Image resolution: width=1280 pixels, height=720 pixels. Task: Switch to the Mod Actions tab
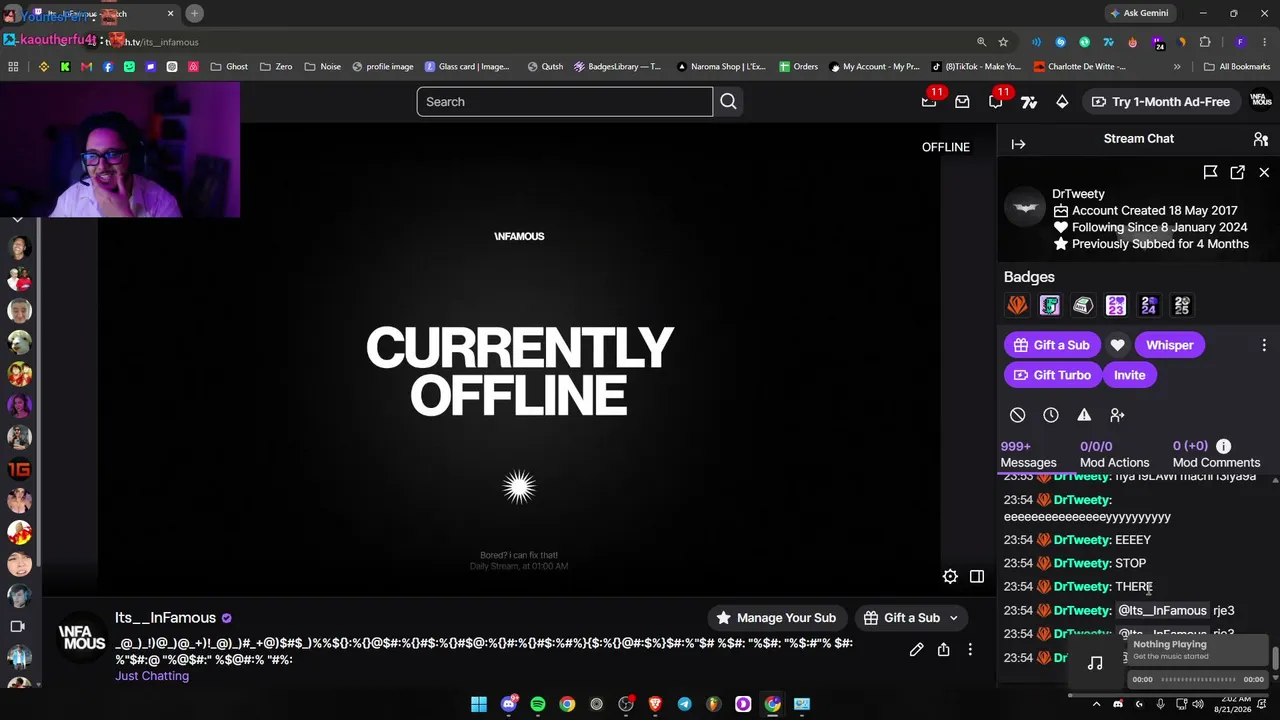click(x=1114, y=454)
